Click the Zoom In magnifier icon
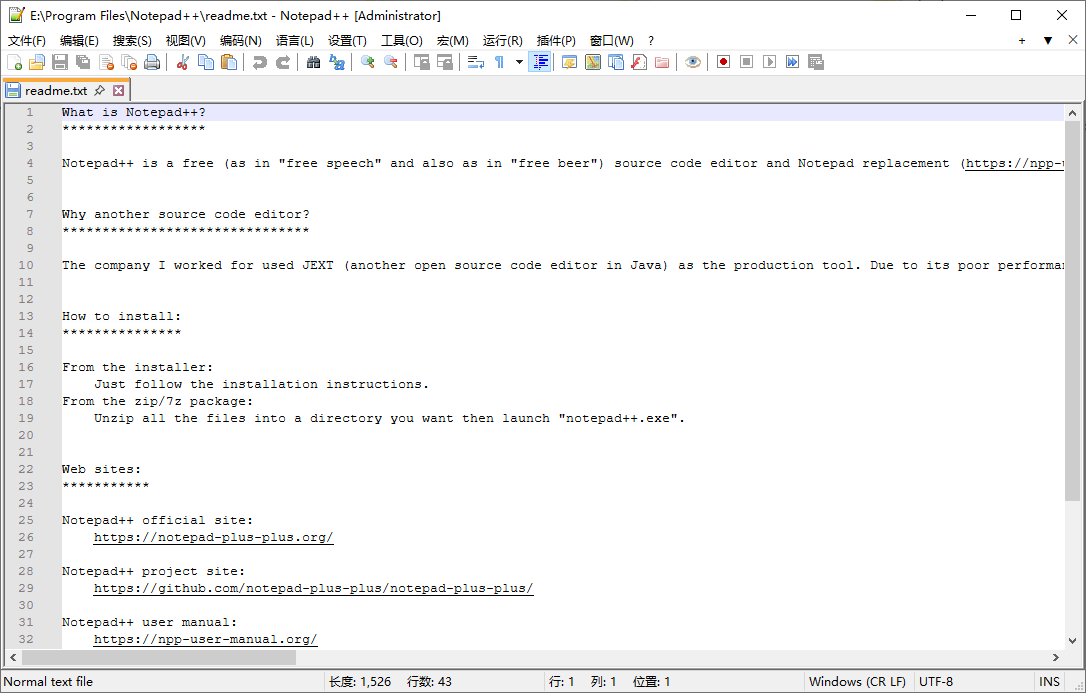 click(x=367, y=62)
